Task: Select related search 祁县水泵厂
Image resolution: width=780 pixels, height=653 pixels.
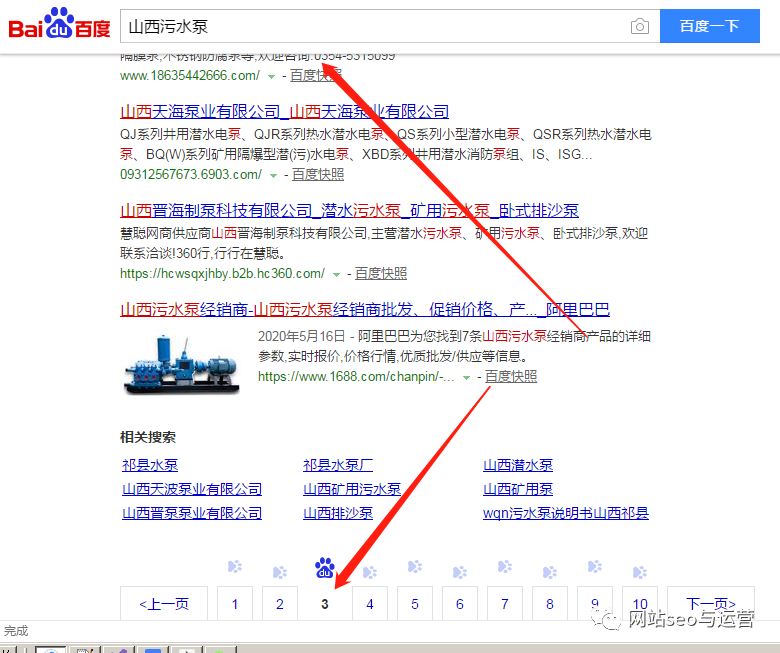Action: pyautogui.click(x=338, y=465)
